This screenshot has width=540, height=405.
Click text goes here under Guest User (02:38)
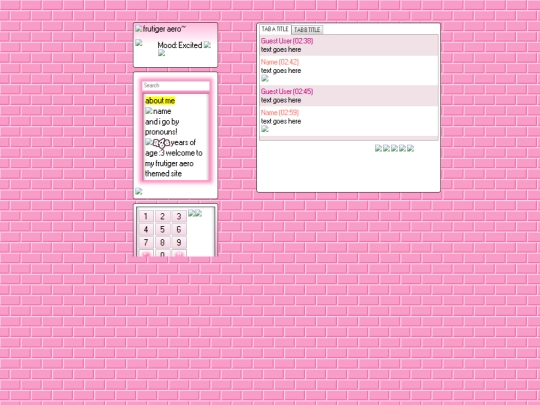point(281,50)
